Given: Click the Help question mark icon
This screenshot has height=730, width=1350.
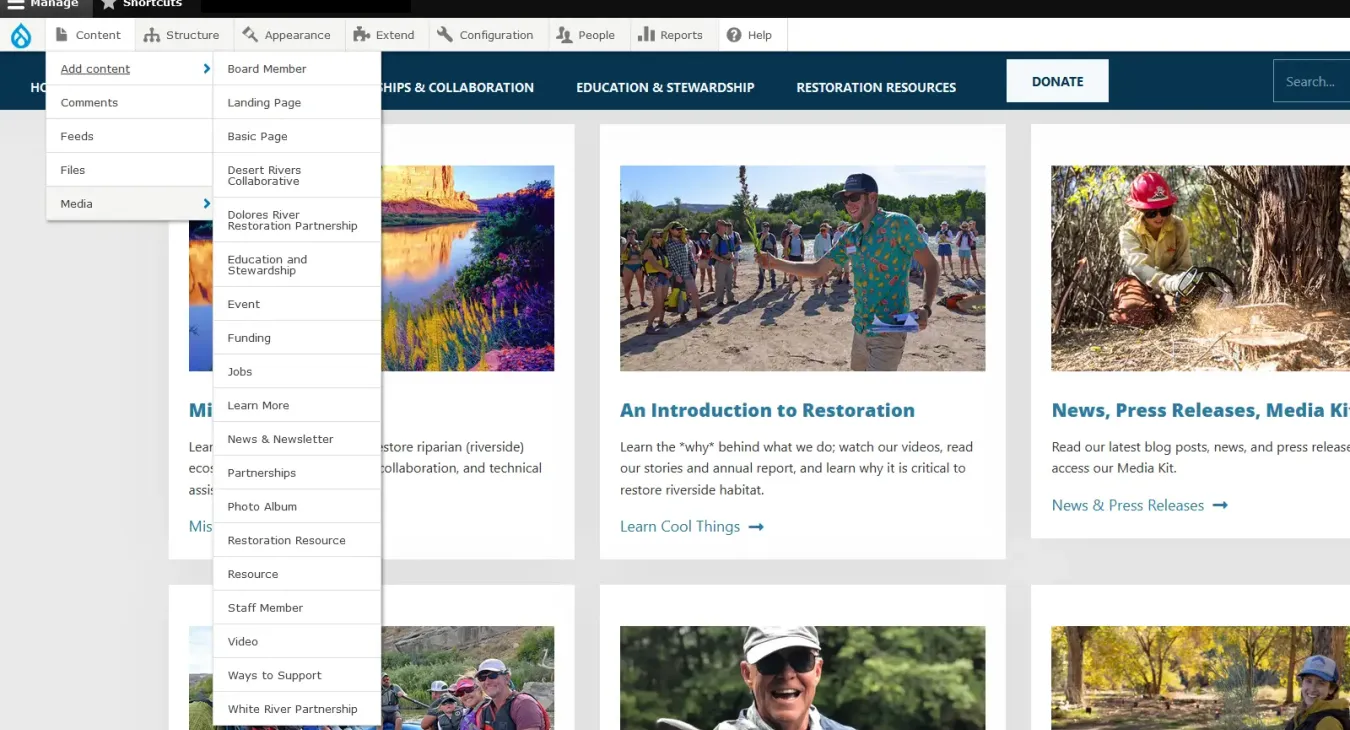Looking at the screenshot, I should pos(734,35).
